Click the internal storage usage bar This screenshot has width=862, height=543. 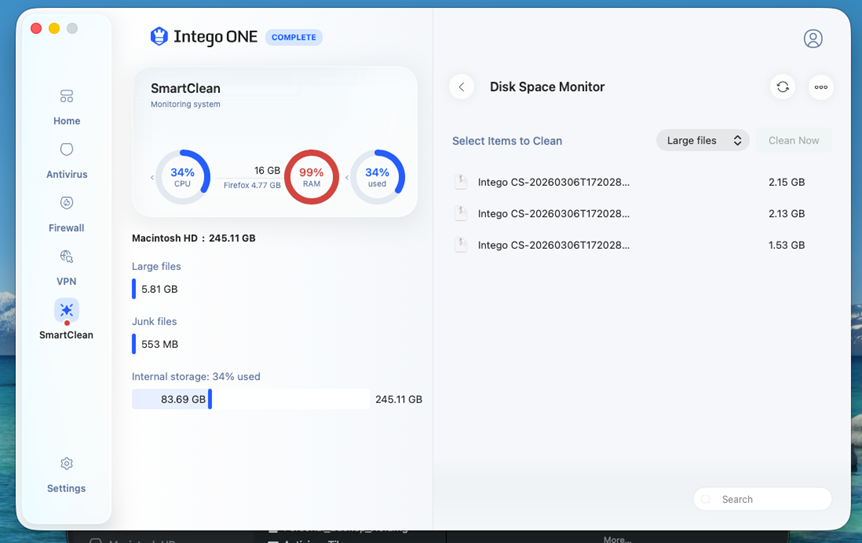(251, 399)
